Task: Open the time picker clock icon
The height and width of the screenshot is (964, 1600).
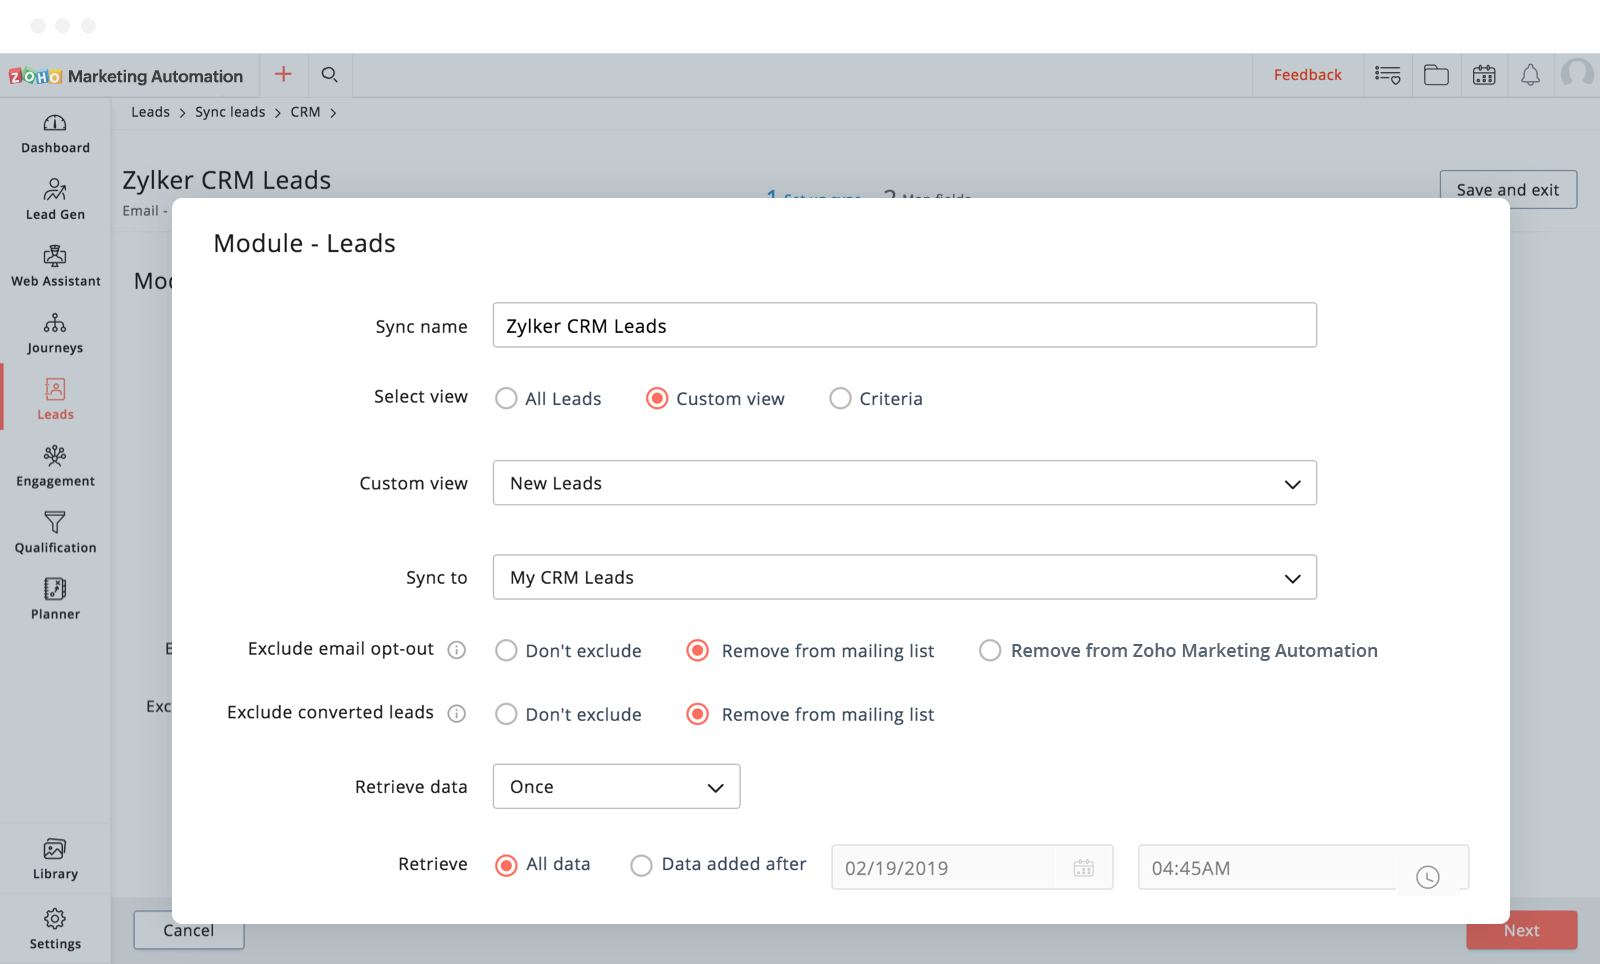Action: (x=1428, y=877)
